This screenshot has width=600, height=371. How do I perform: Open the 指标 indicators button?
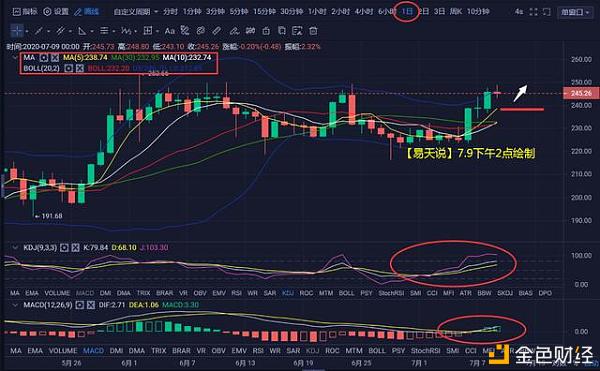coord(25,12)
